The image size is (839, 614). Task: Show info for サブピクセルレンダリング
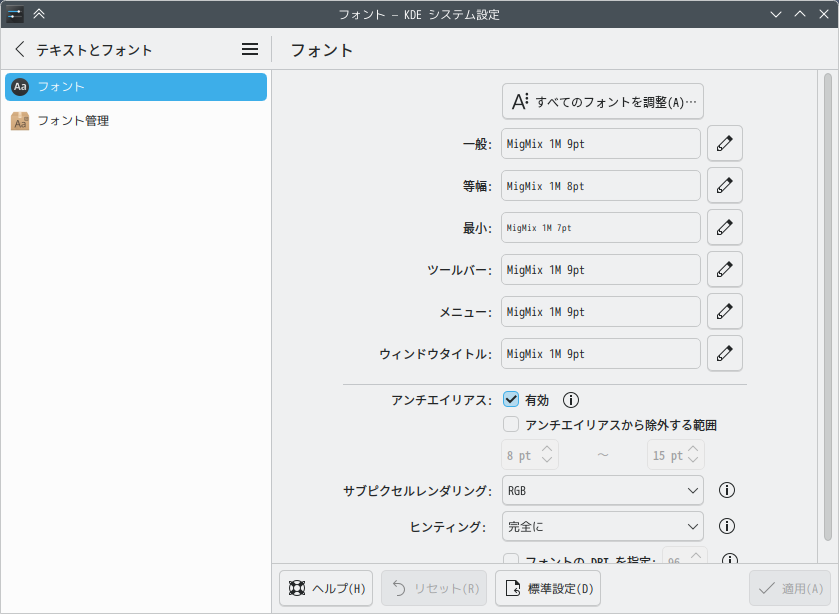[728, 491]
